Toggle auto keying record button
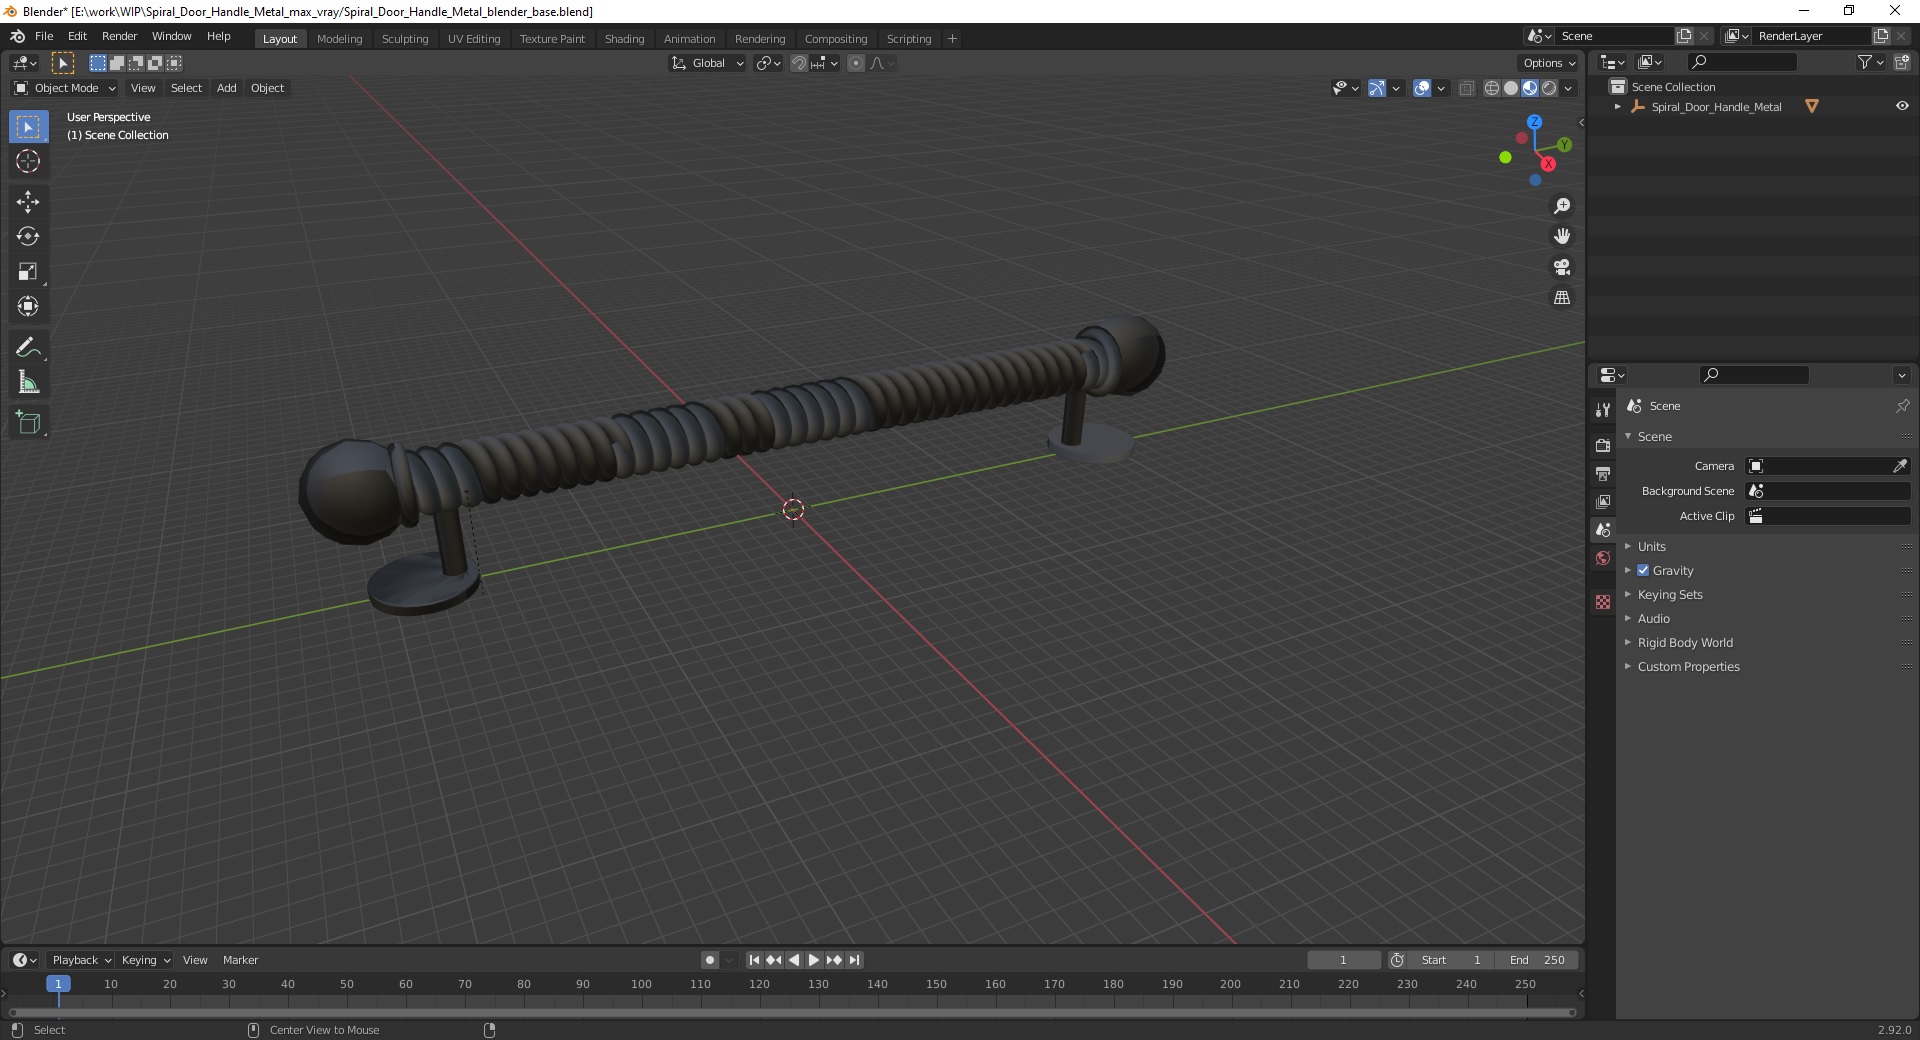Screen dimensions: 1920x1040 710,960
